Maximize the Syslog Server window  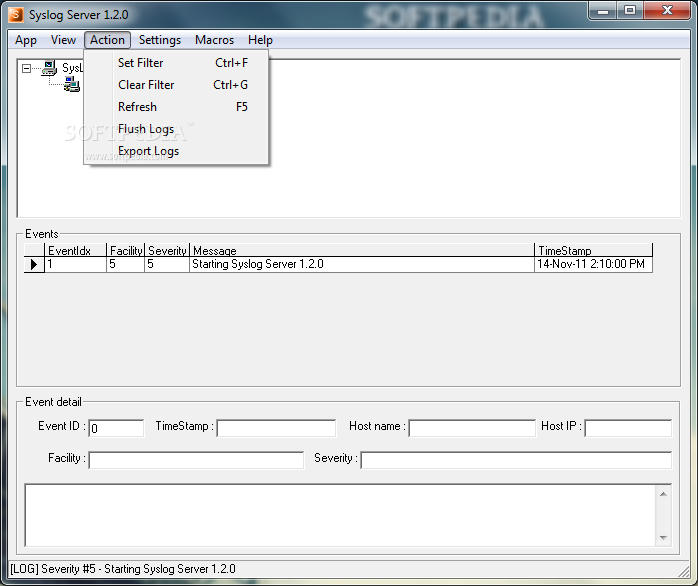(630, 10)
